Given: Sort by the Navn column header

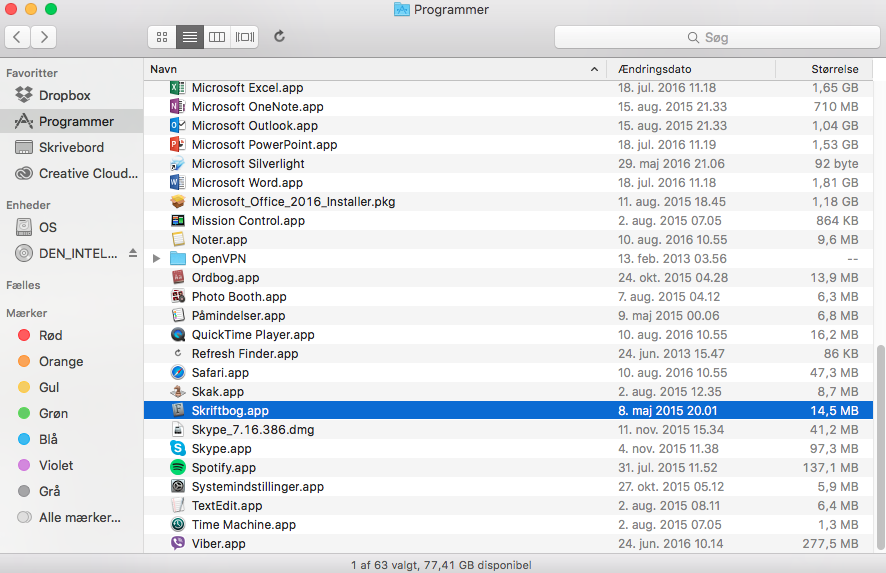Looking at the screenshot, I should pyautogui.click(x=370, y=69).
